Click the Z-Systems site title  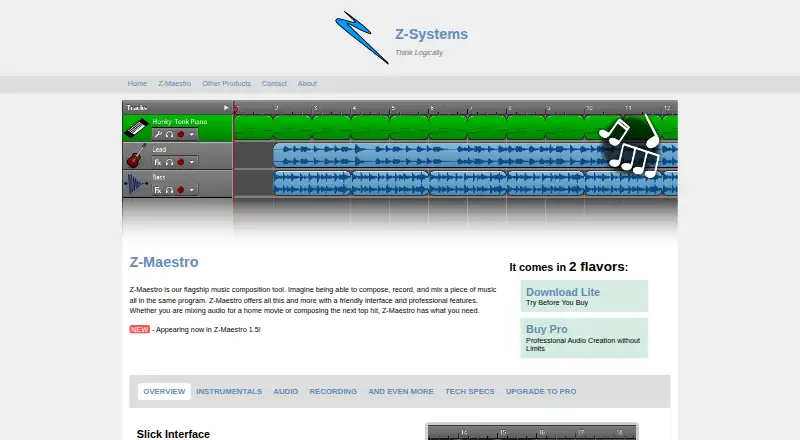click(432, 34)
